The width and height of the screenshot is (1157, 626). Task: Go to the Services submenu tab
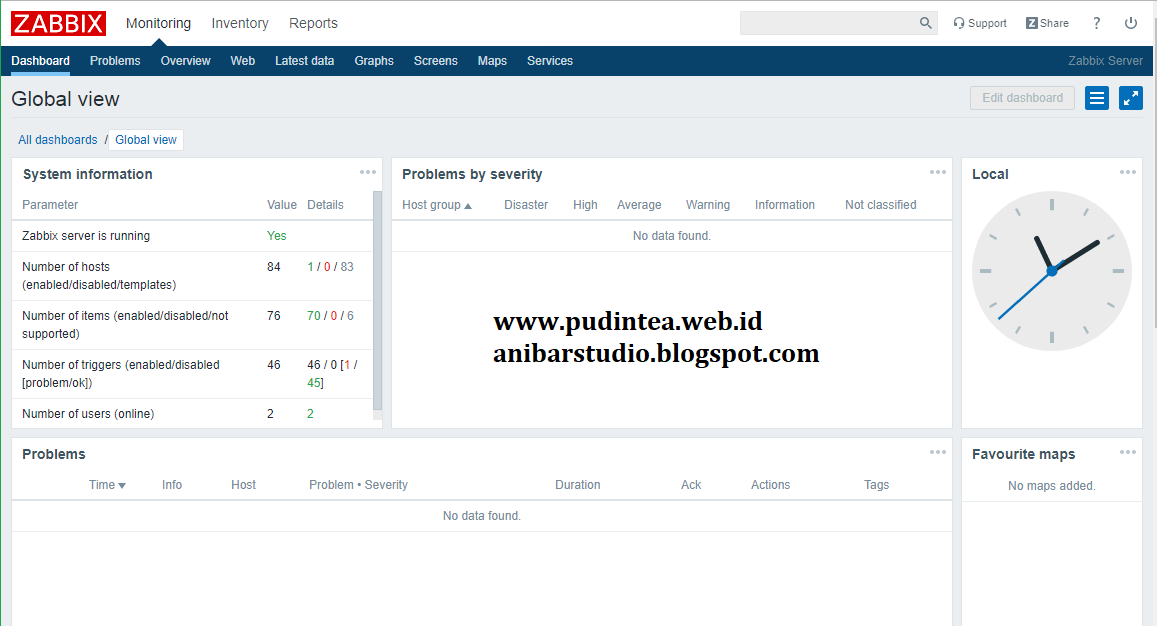click(x=550, y=61)
